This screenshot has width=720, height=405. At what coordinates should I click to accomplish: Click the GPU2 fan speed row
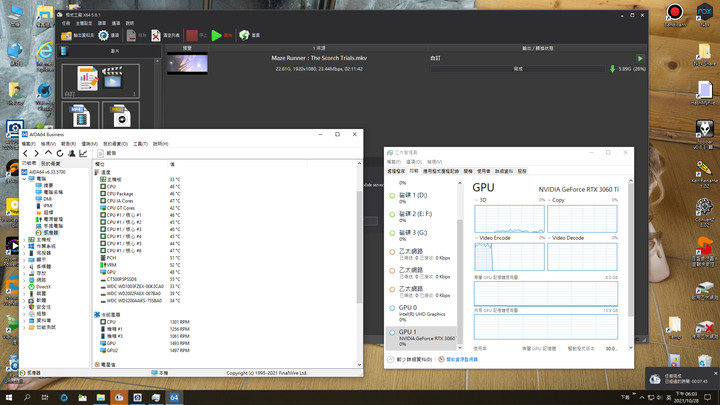coord(225,350)
